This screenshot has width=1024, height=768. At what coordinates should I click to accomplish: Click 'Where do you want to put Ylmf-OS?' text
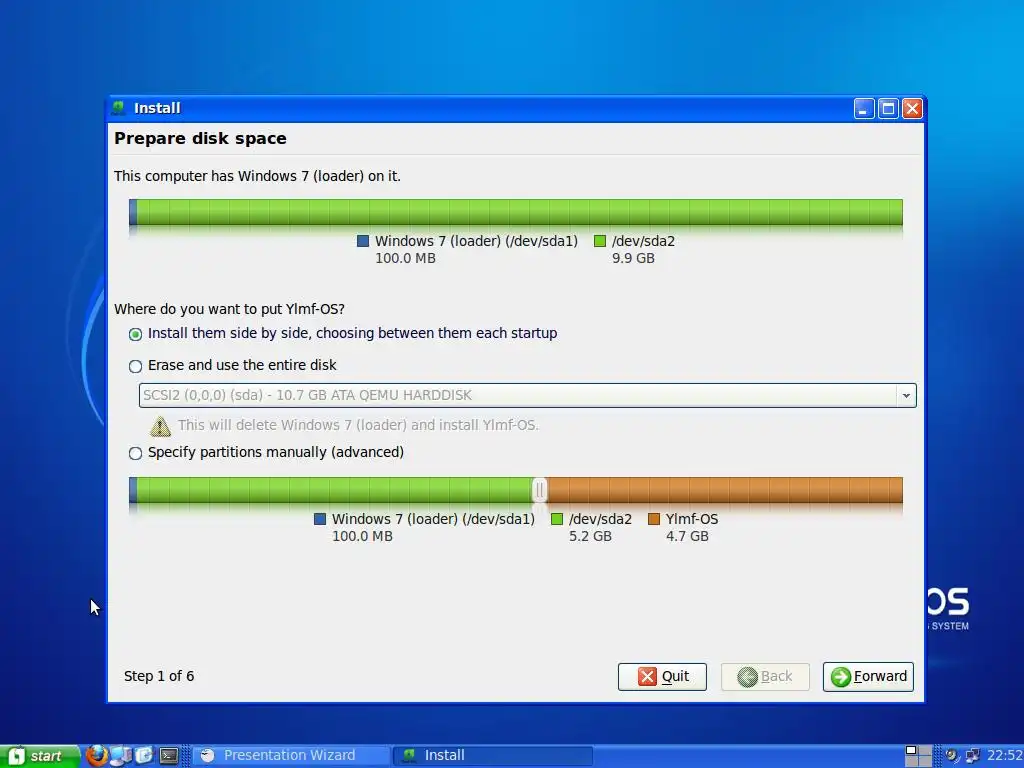click(x=229, y=309)
